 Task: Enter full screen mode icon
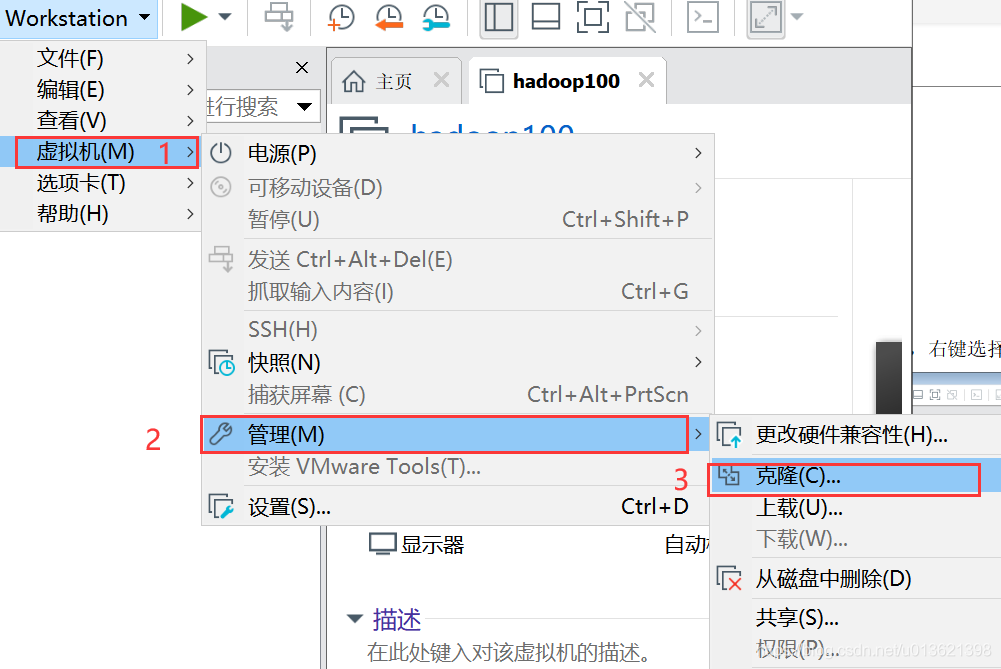[x=592, y=17]
